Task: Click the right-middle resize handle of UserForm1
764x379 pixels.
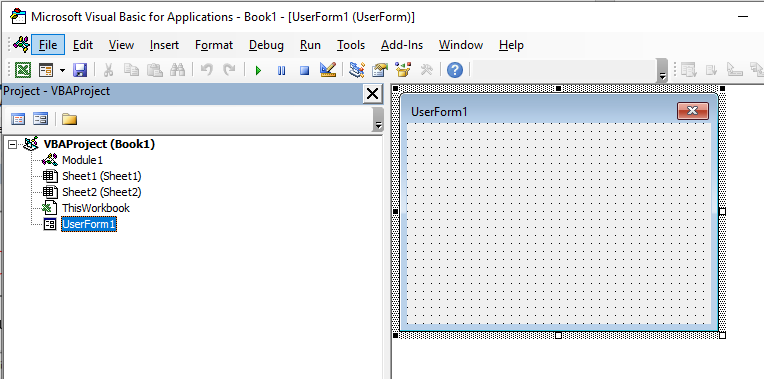Action: pyautogui.click(x=723, y=211)
